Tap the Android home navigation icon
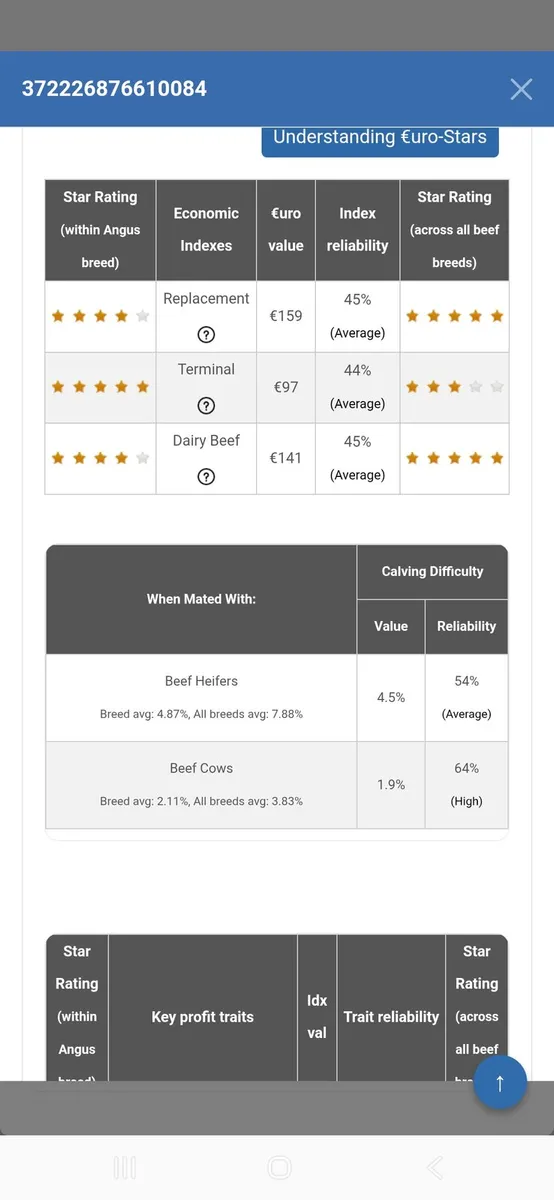The image size is (554, 1200). [x=280, y=1167]
